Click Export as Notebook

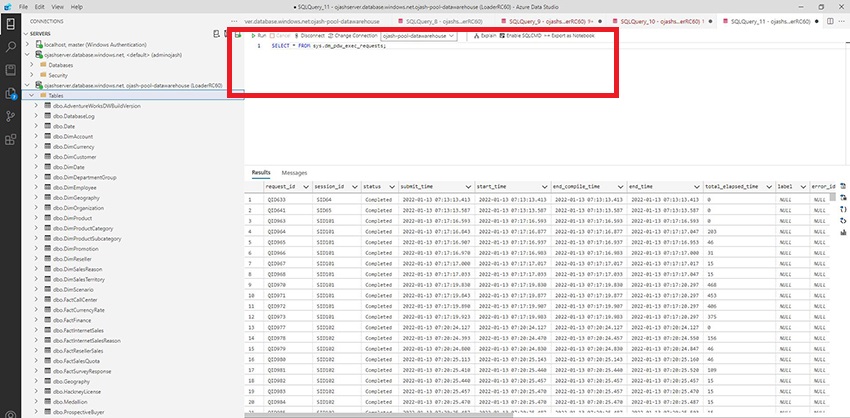click(569, 36)
